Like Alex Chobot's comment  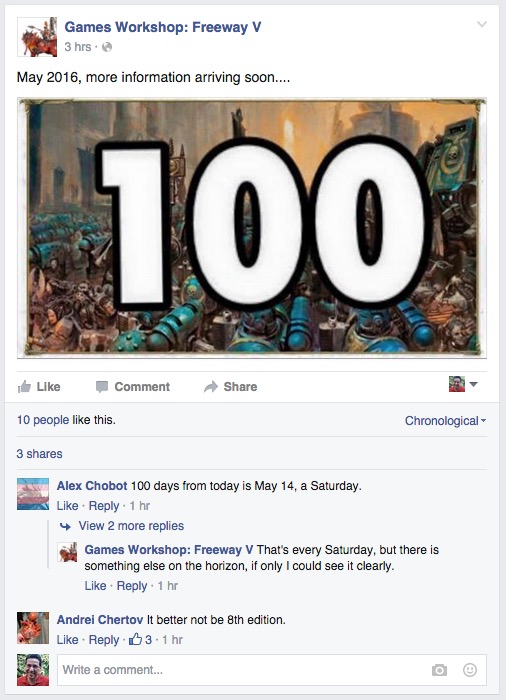tap(67, 506)
